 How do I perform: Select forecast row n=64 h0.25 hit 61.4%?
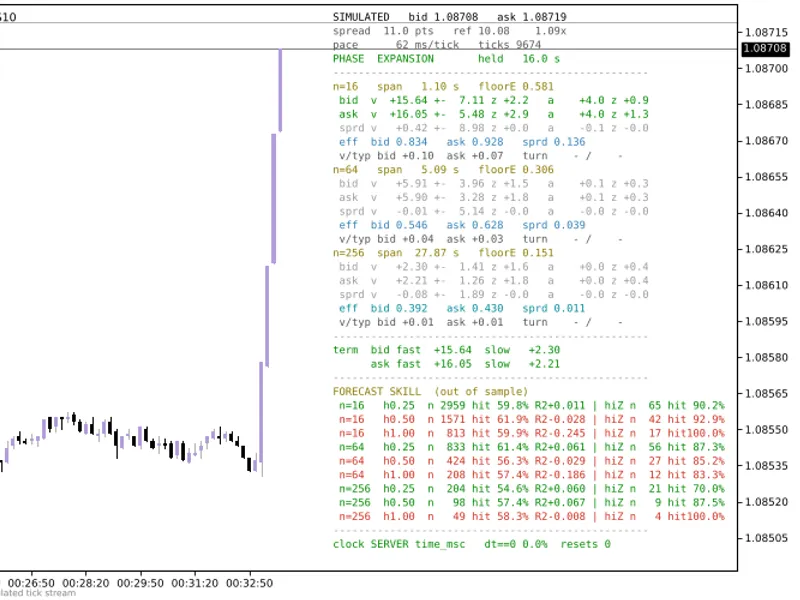tap(532, 447)
